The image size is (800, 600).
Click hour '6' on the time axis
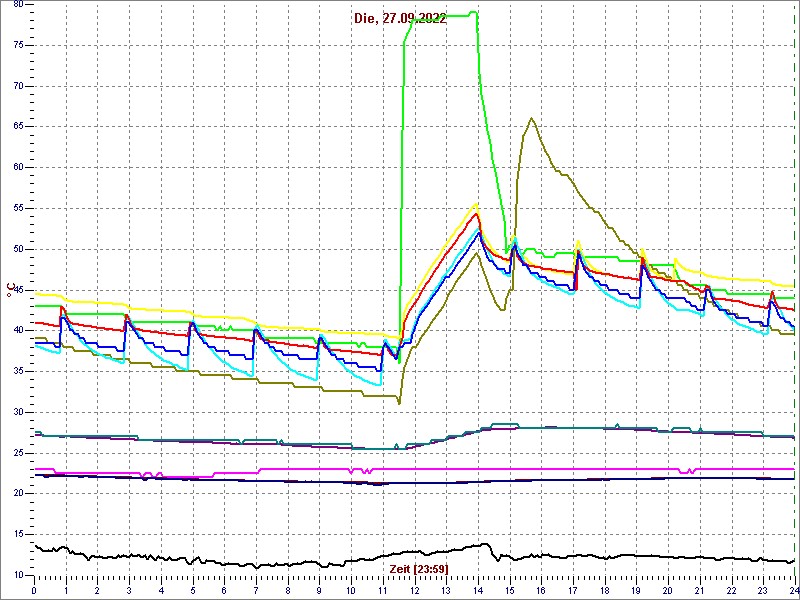[x=224, y=591]
